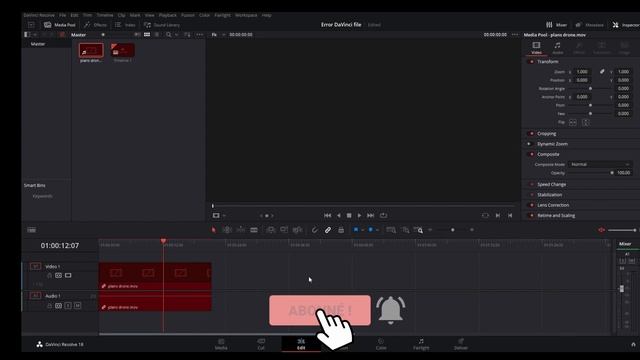
Task: Switch to the Fairlight page
Action: (x=421, y=344)
